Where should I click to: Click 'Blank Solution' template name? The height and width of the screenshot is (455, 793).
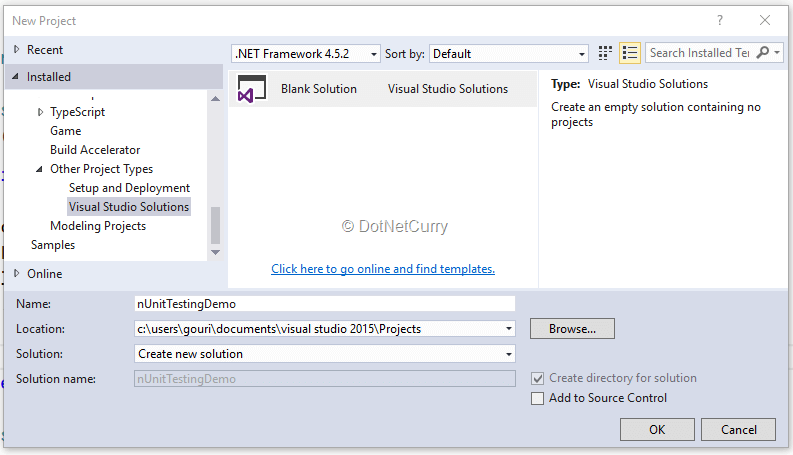pyautogui.click(x=319, y=89)
